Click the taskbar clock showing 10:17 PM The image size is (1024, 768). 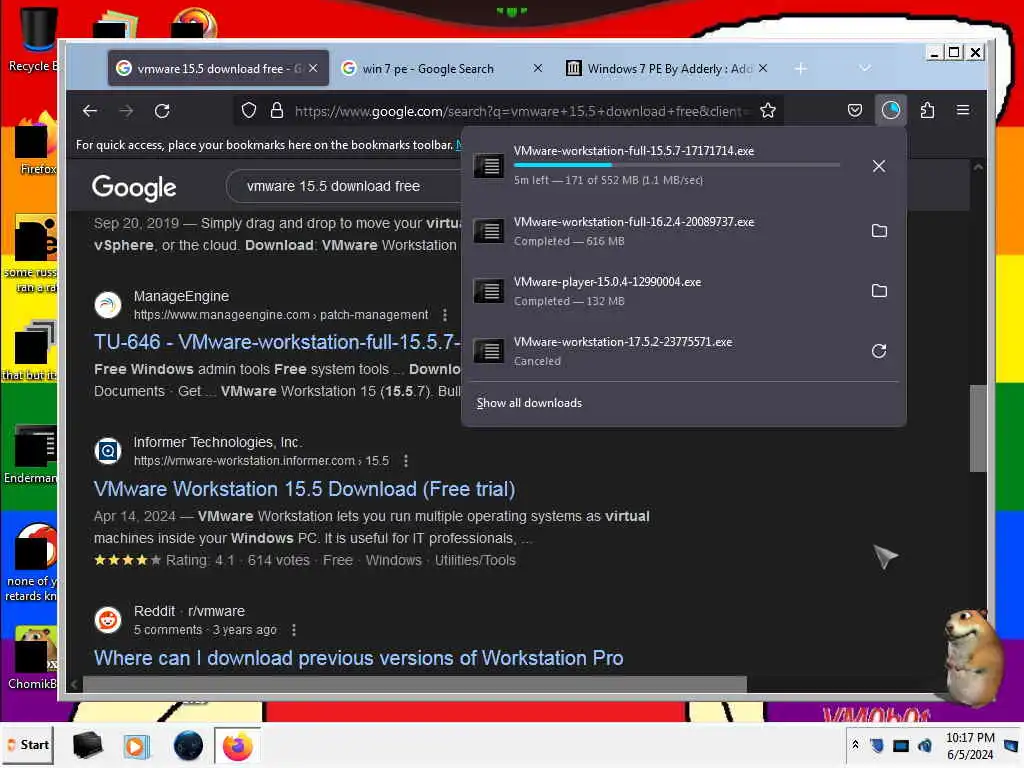point(970,746)
